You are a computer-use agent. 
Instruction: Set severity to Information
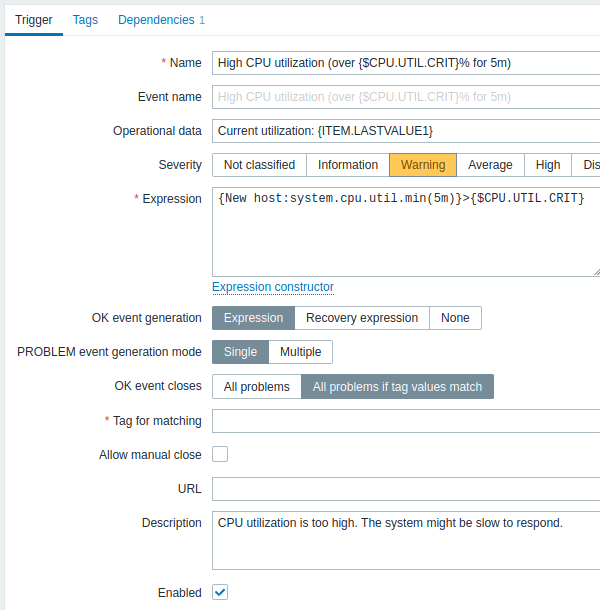coord(348,165)
